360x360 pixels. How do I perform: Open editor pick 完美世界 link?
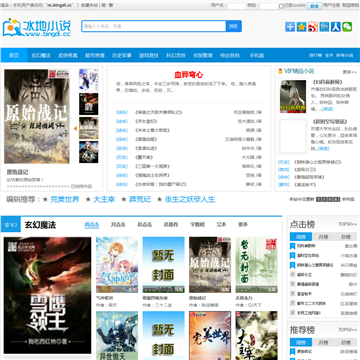pyautogui.click(x=65, y=200)
